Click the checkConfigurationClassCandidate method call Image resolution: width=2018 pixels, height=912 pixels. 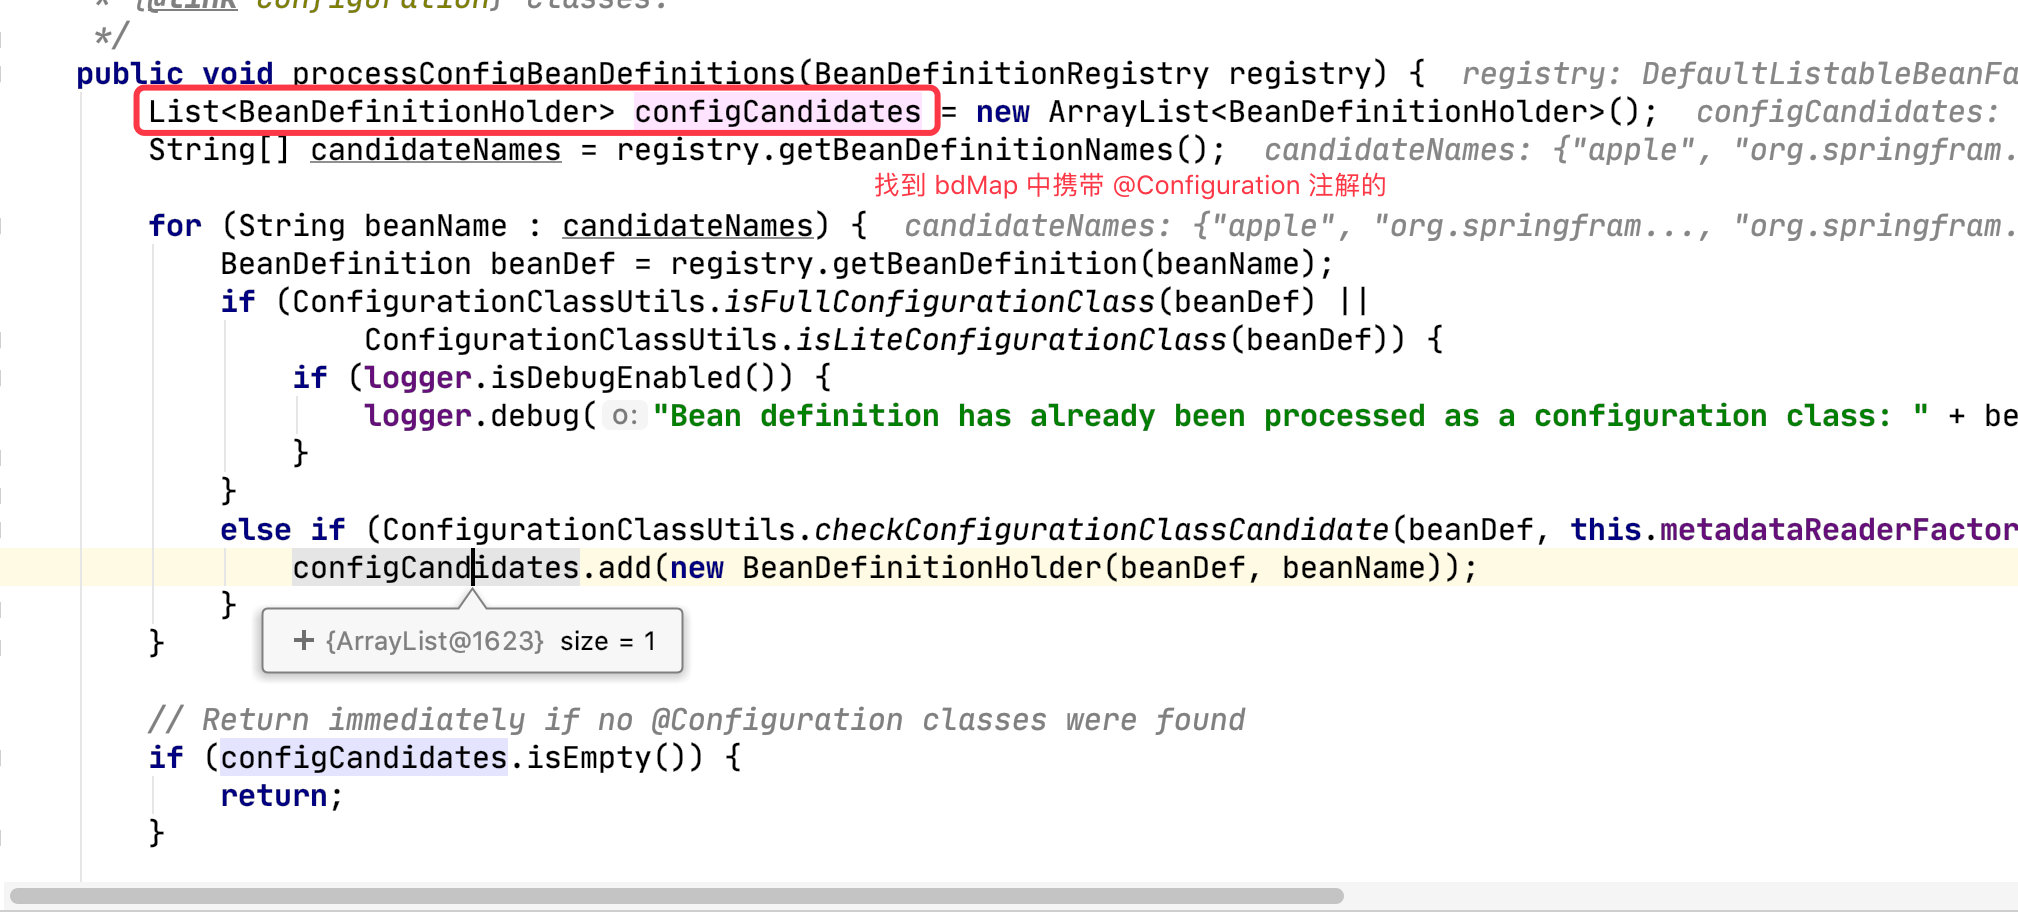click(1101, 530)
